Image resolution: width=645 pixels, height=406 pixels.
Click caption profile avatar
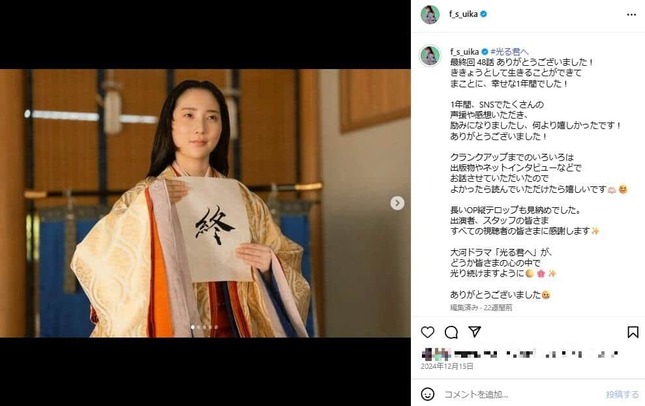430,56
